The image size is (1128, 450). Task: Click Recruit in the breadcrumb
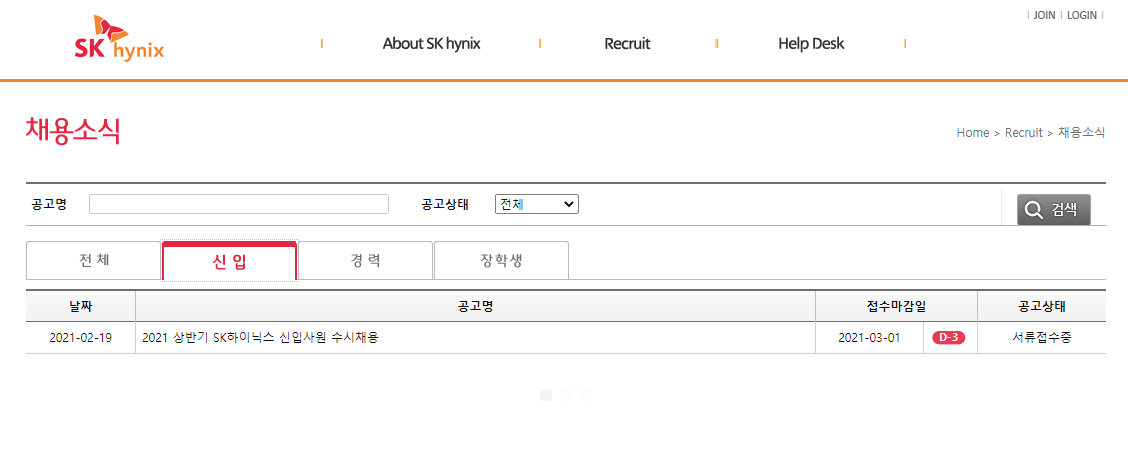[1024, 133]
